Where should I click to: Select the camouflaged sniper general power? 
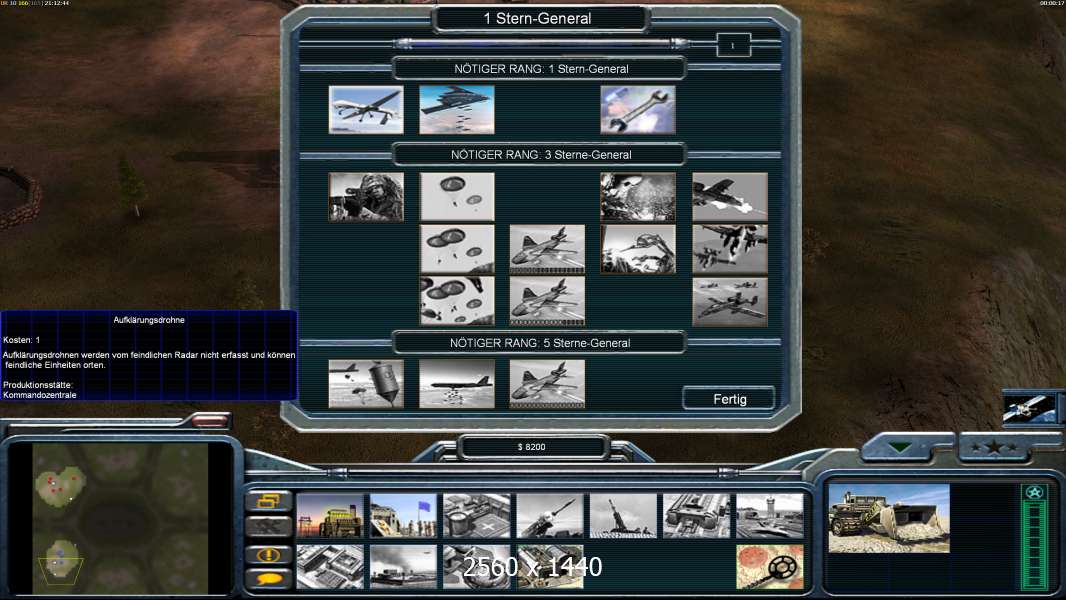(x=366, y=197)
